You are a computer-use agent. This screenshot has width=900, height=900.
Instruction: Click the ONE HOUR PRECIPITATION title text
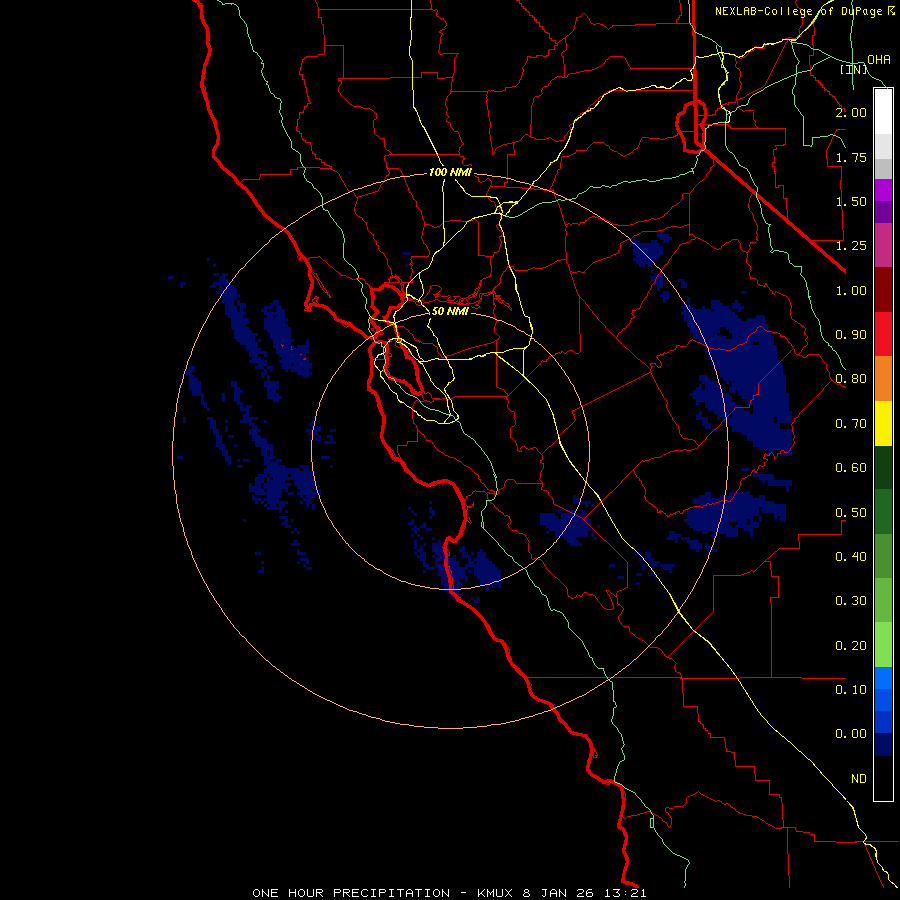[351, 893]
